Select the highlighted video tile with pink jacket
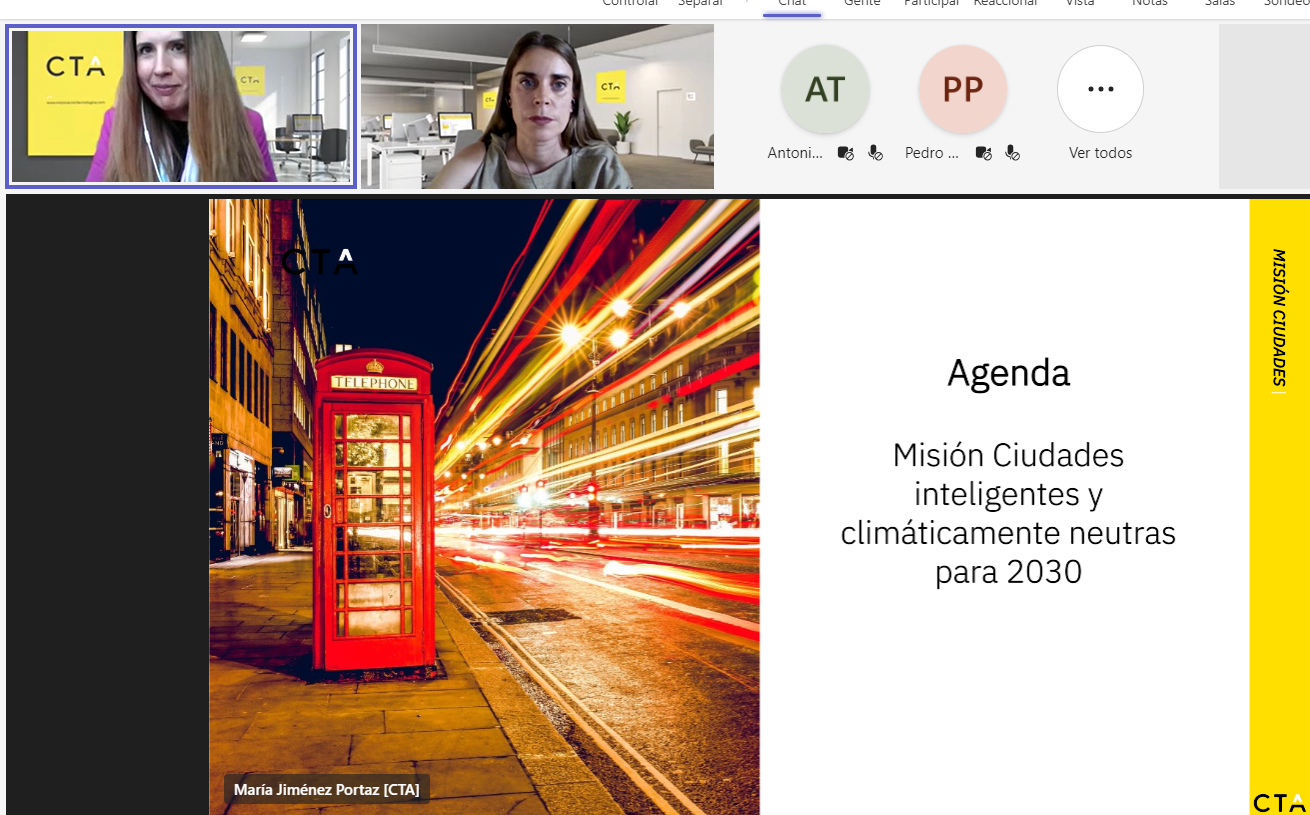Image resolution: width=1310 pixels, height=815 pixels. [x=181, y=106]
